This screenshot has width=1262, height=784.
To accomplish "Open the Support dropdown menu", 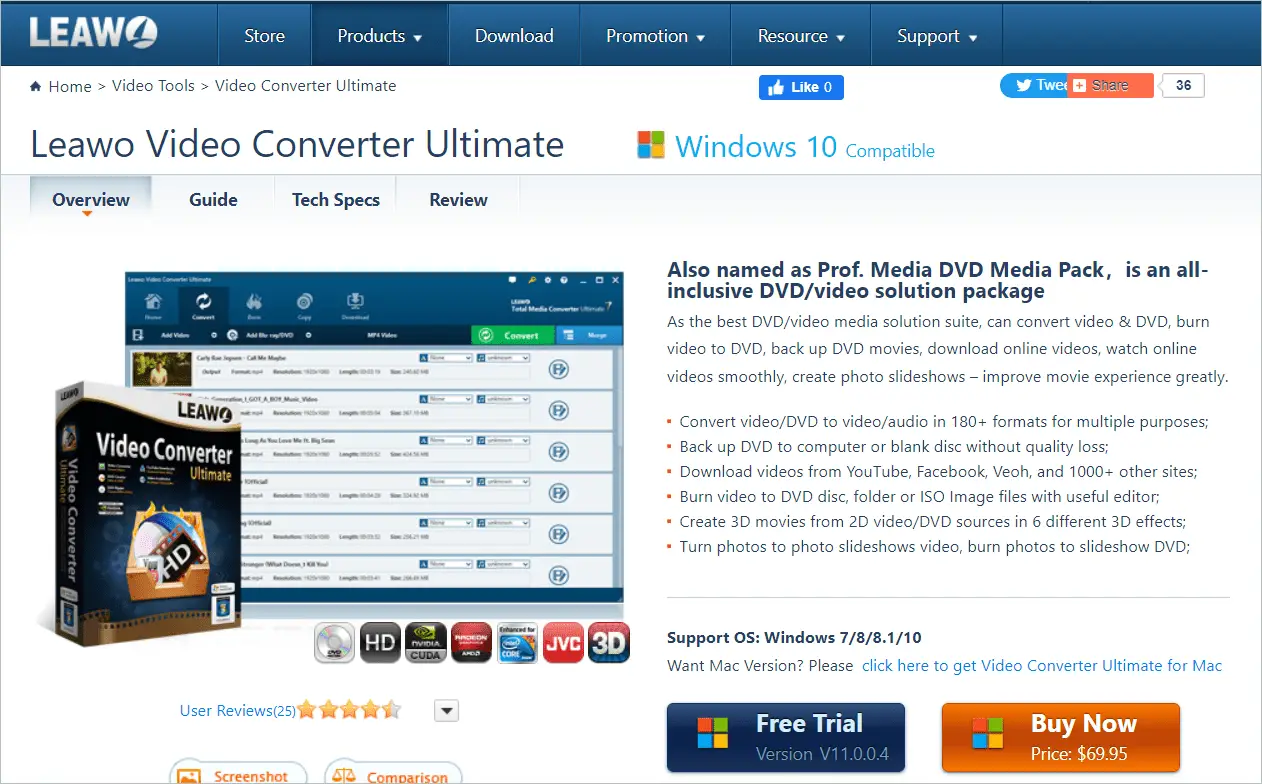I will 937,36.
